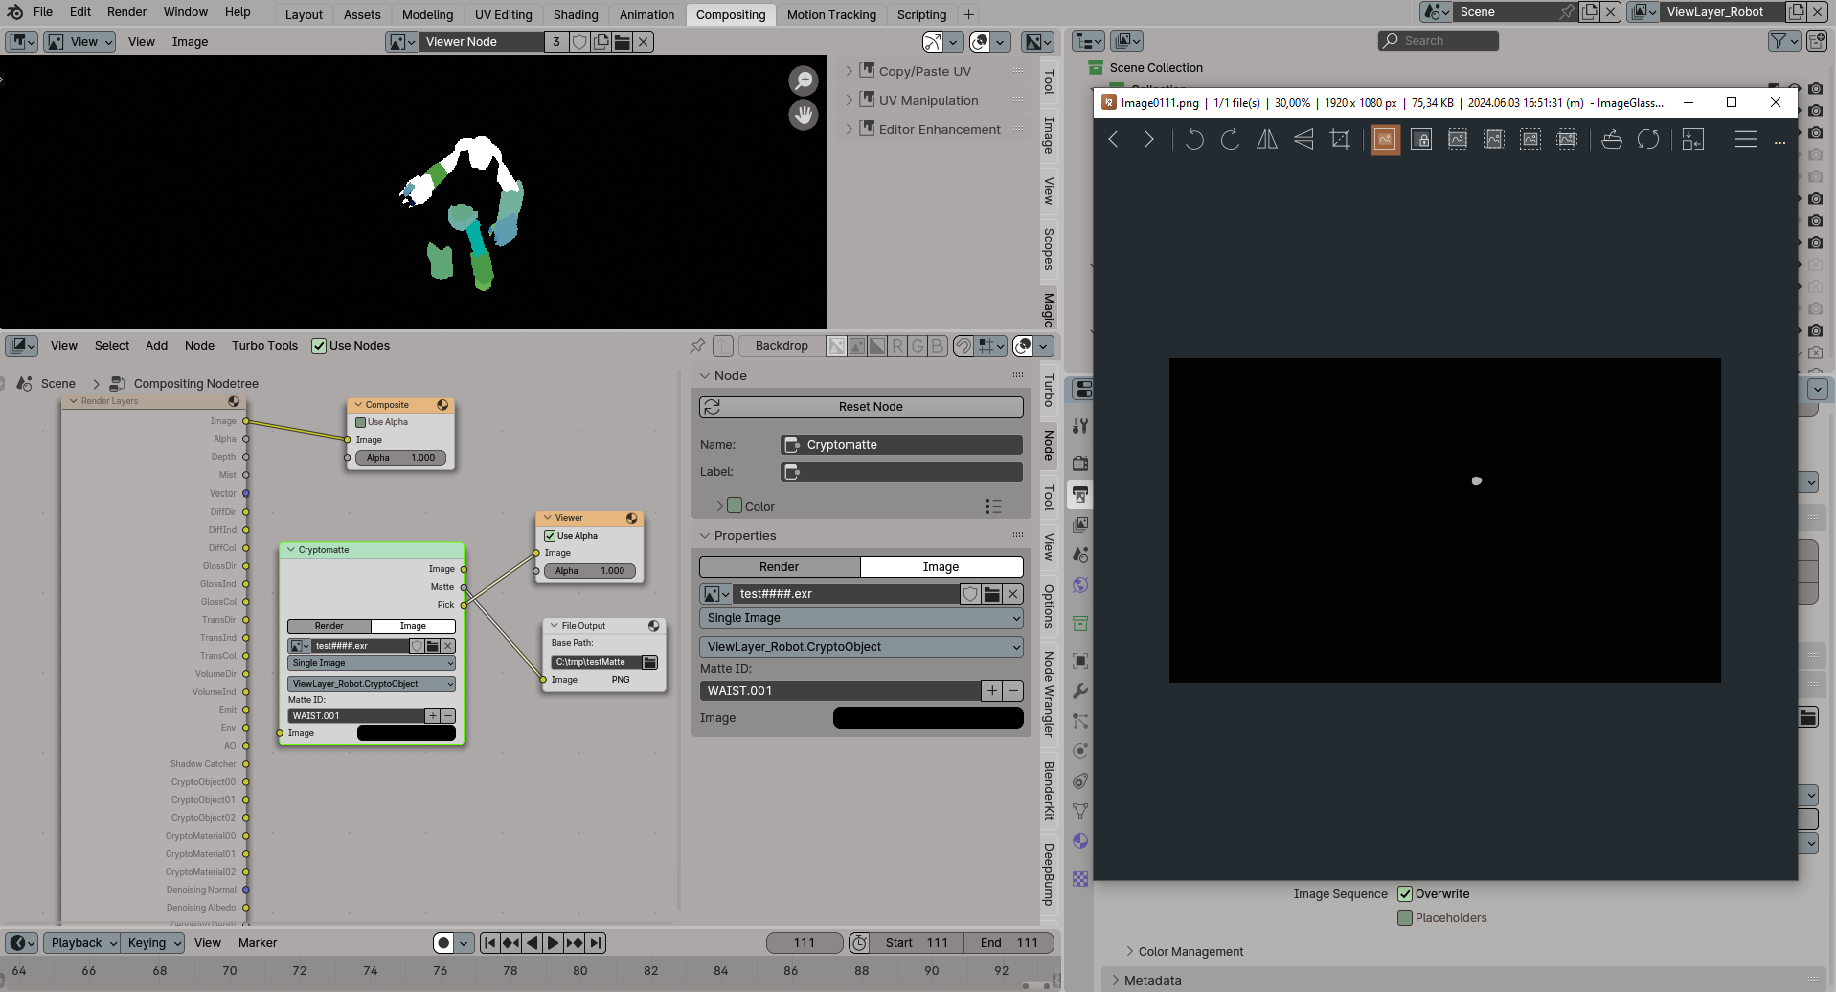Expand the Metadata panel

[1152, 981]
